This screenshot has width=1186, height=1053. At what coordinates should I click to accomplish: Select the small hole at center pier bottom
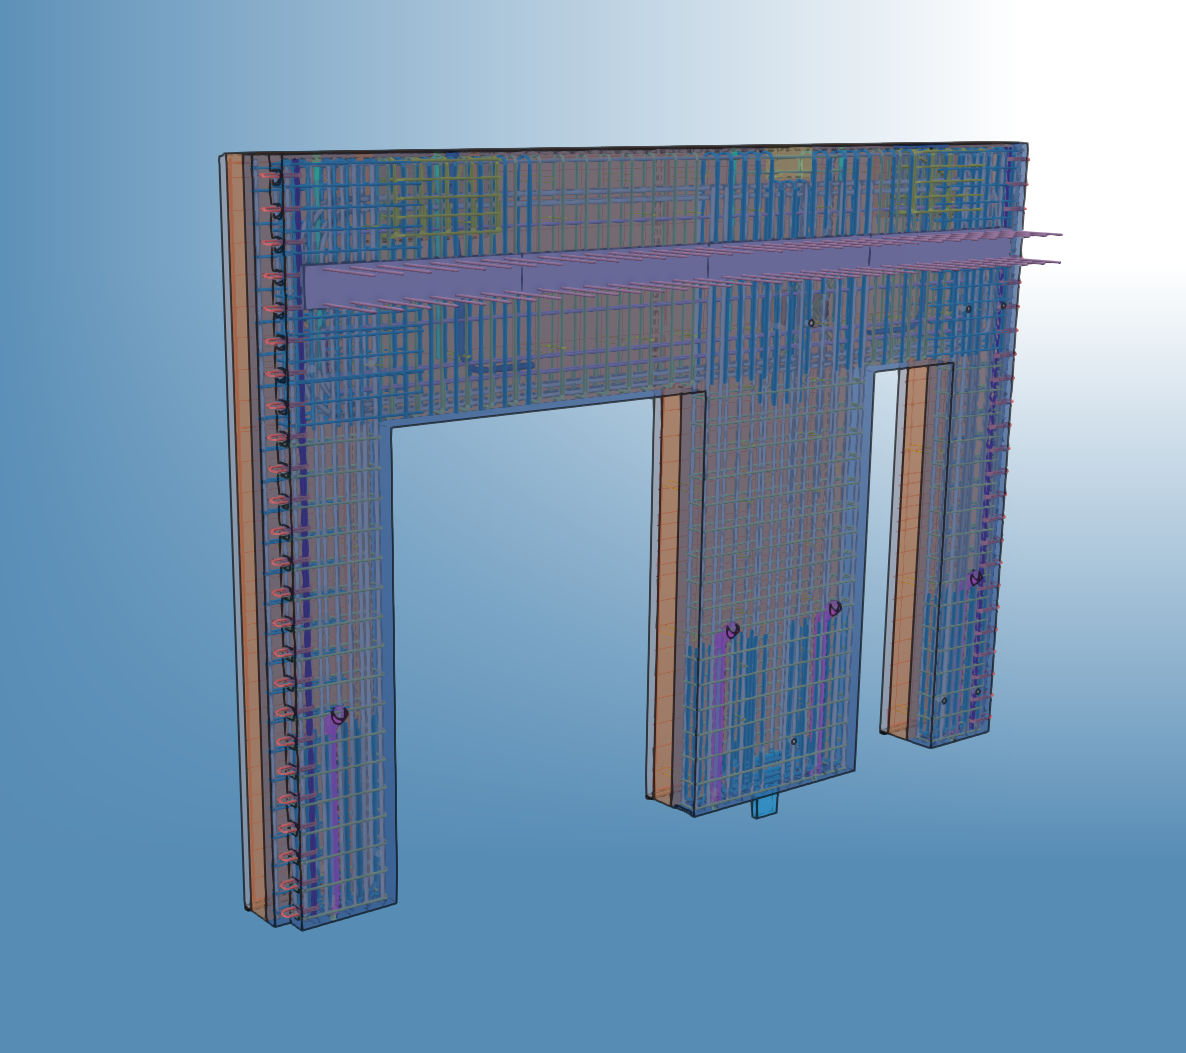[x=793, y=741]
